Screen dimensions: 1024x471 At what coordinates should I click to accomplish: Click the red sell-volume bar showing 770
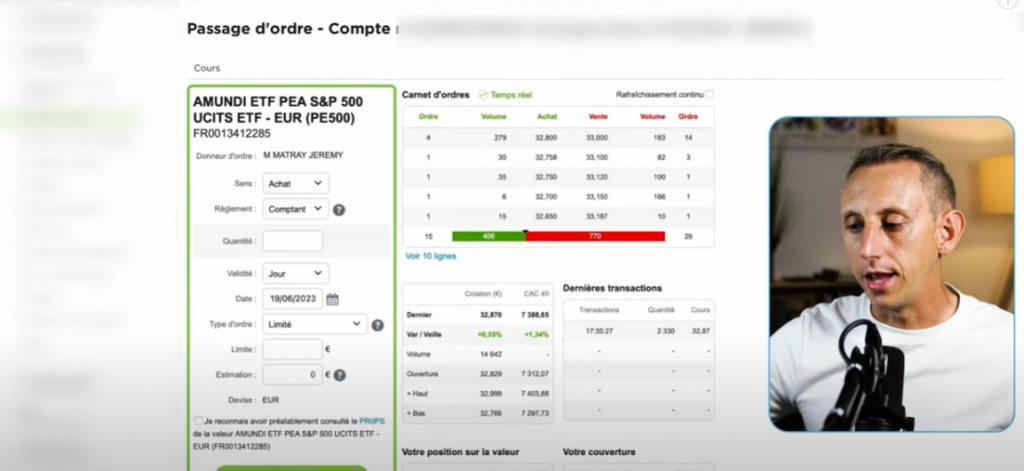point(595,236)
